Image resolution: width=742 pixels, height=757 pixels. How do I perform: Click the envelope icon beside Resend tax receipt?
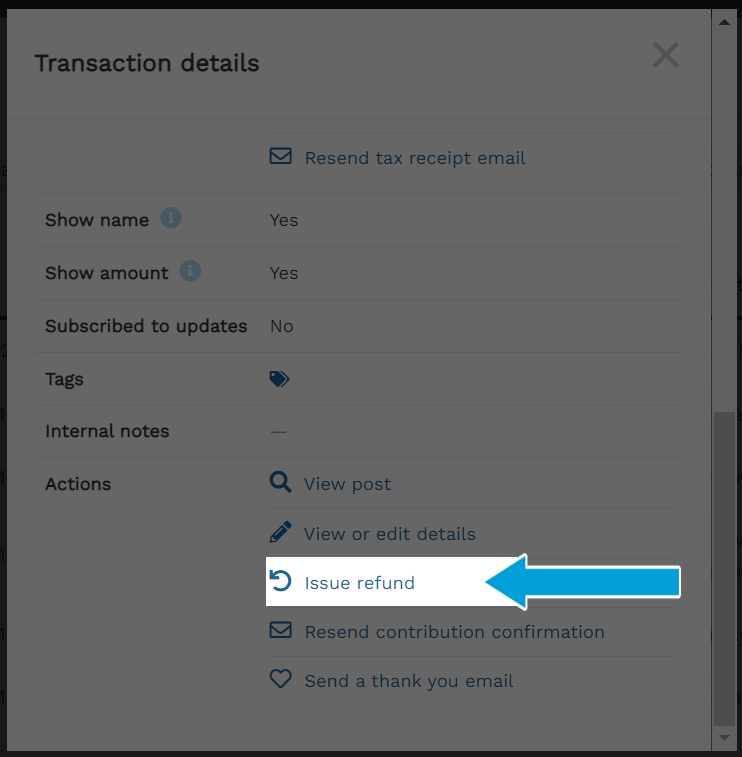(x=280, y=156)
